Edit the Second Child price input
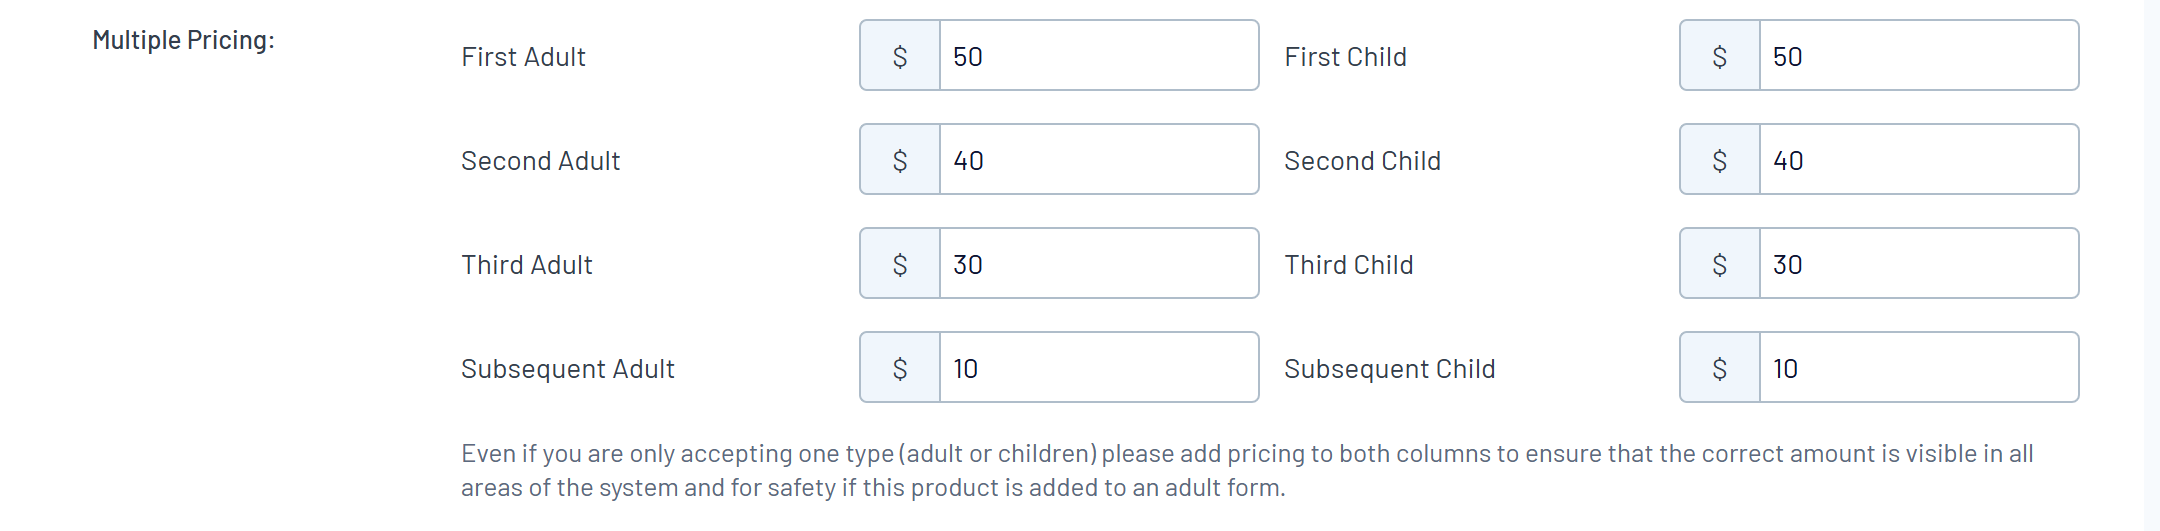This screenshot has height=531, width=2160. click(1918, 160)
